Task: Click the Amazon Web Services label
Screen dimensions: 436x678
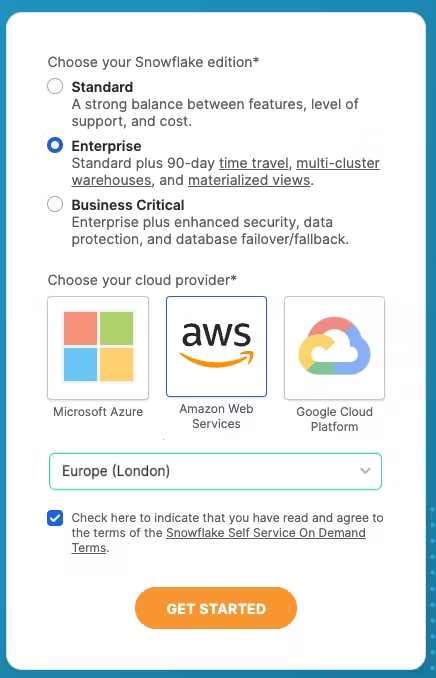Action: tap(216, 416)
